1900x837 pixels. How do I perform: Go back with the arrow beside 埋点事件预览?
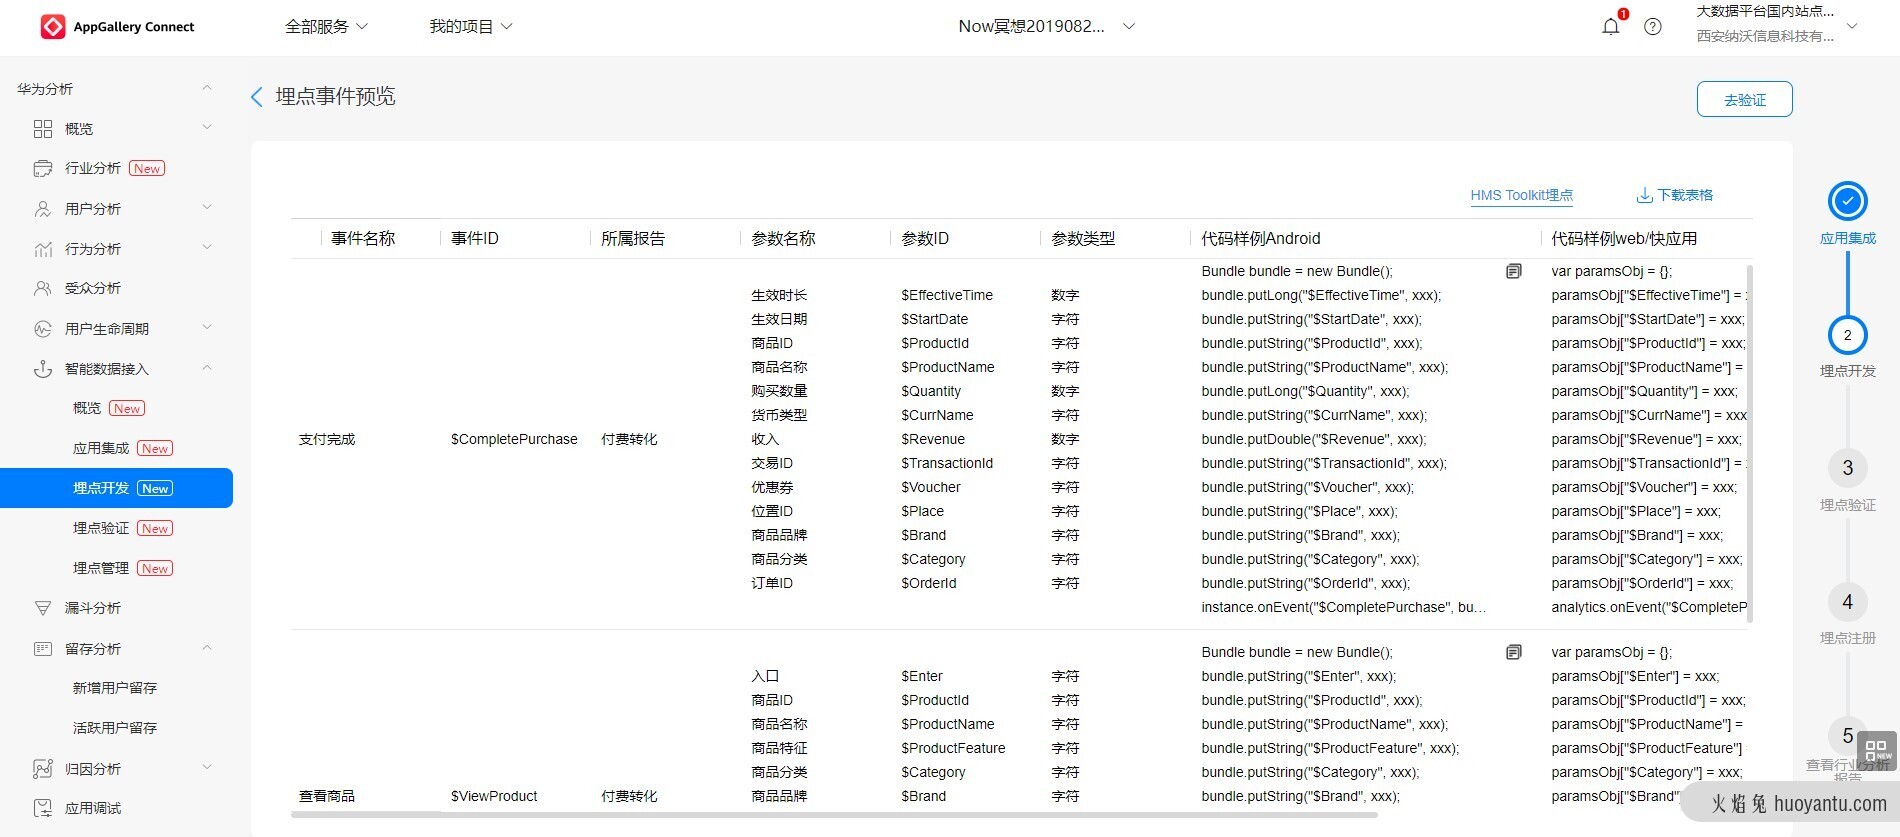tap(257, 97)
